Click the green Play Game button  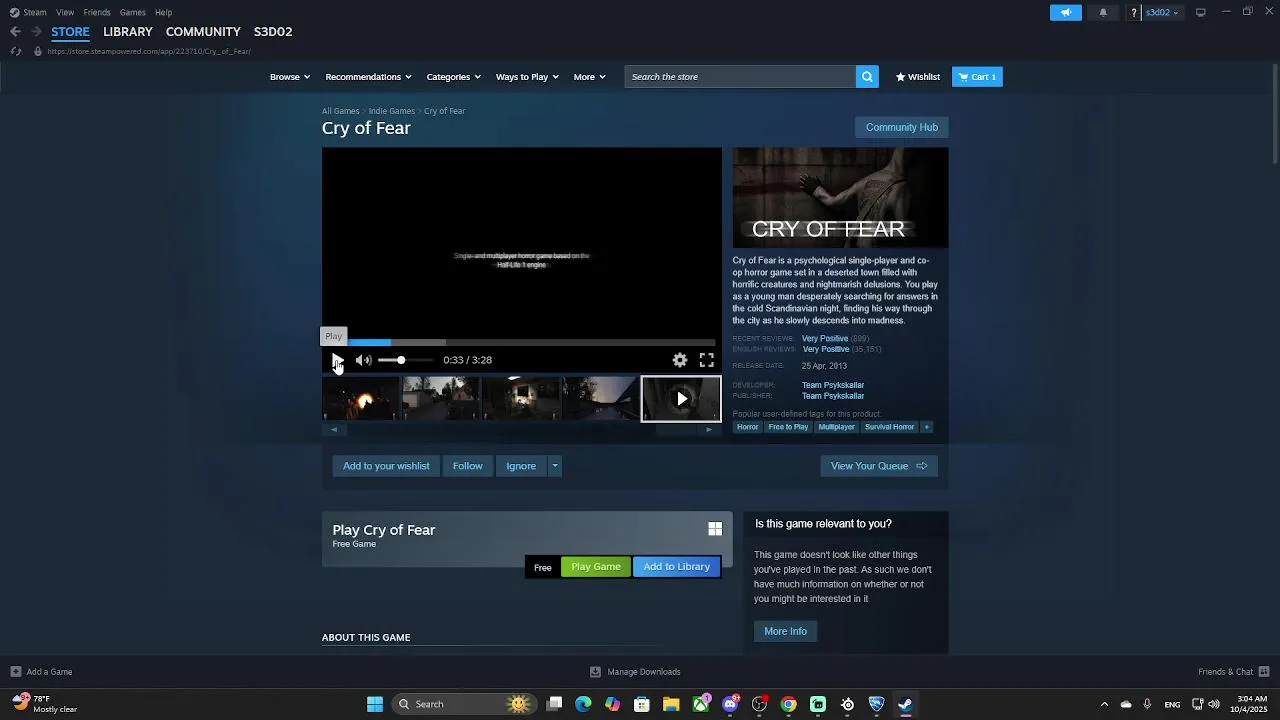coord(596,567)
